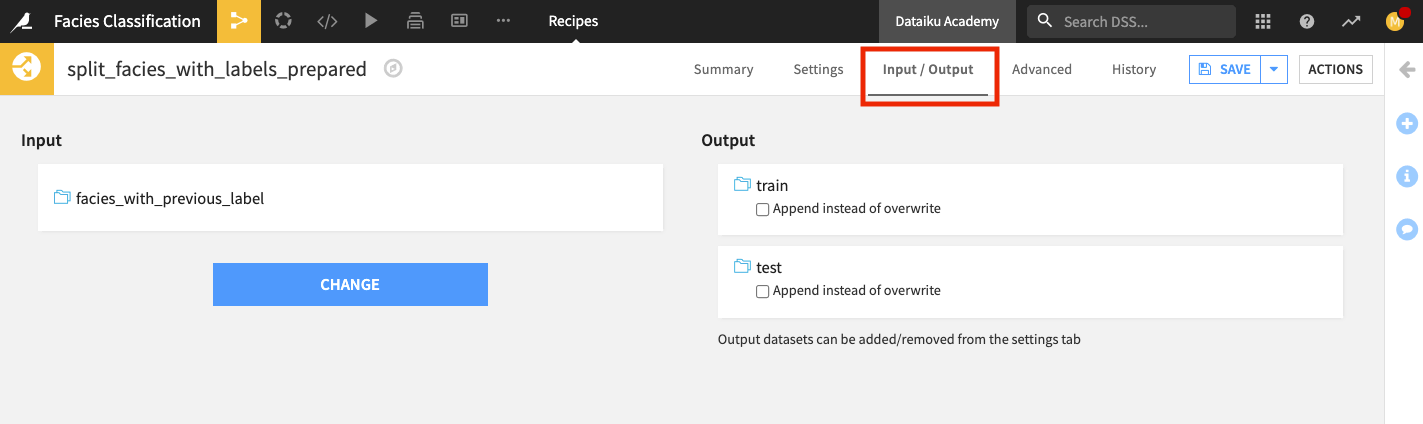Click the Dataiku bird logo
The image size is (1423, 424).
click(19, 21)
